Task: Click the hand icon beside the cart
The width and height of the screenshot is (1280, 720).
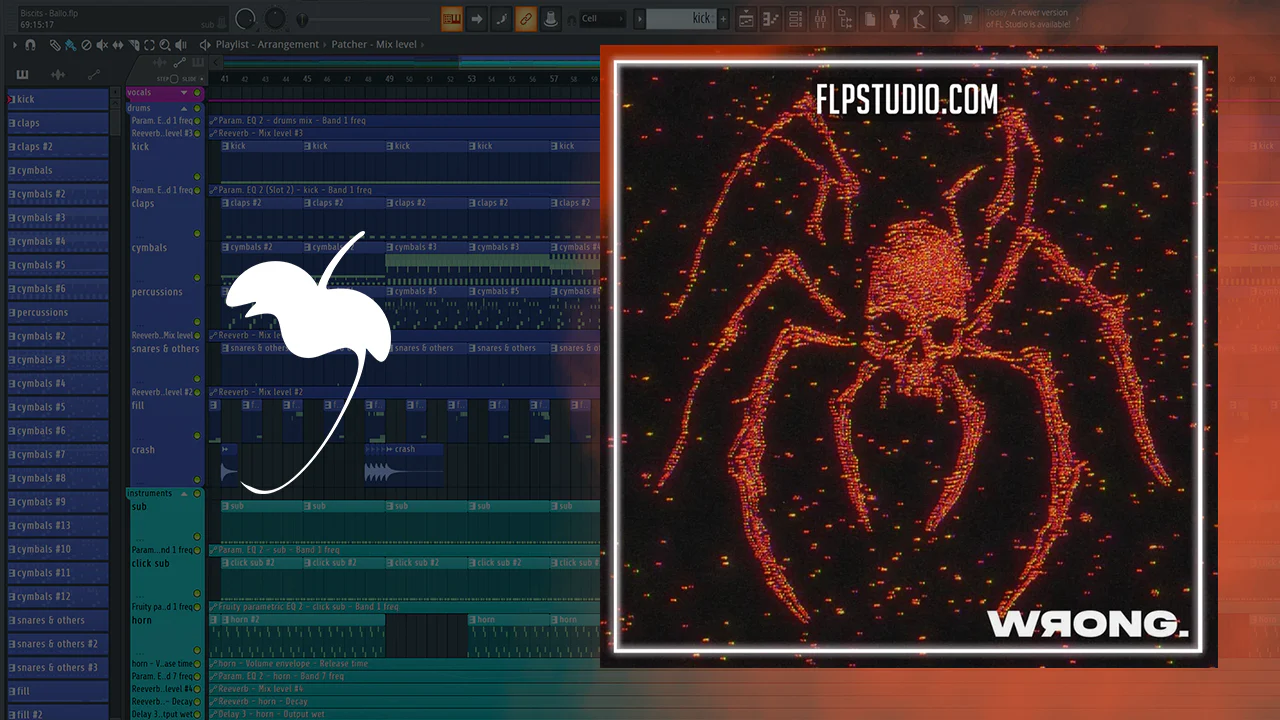Action: point(944,19)
